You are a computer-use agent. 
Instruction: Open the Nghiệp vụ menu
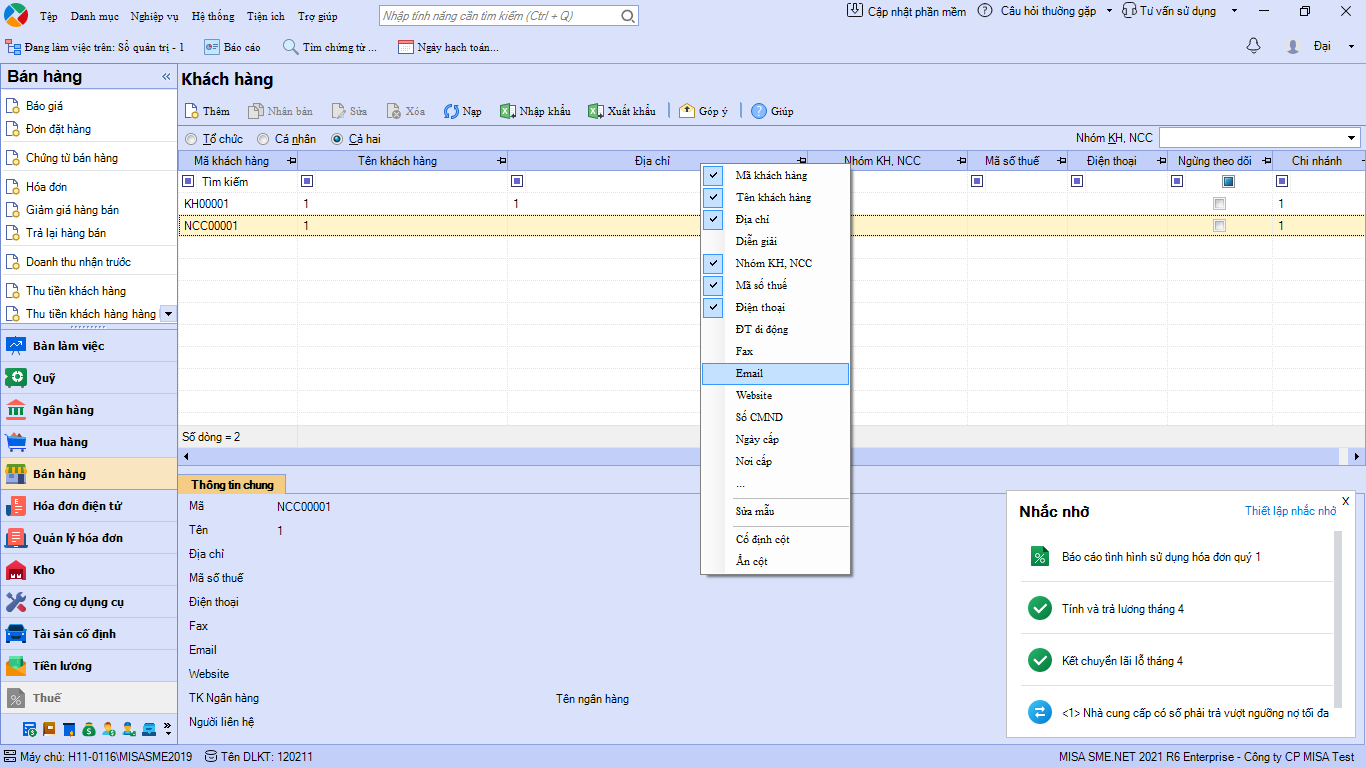click(x=155, y=16)
